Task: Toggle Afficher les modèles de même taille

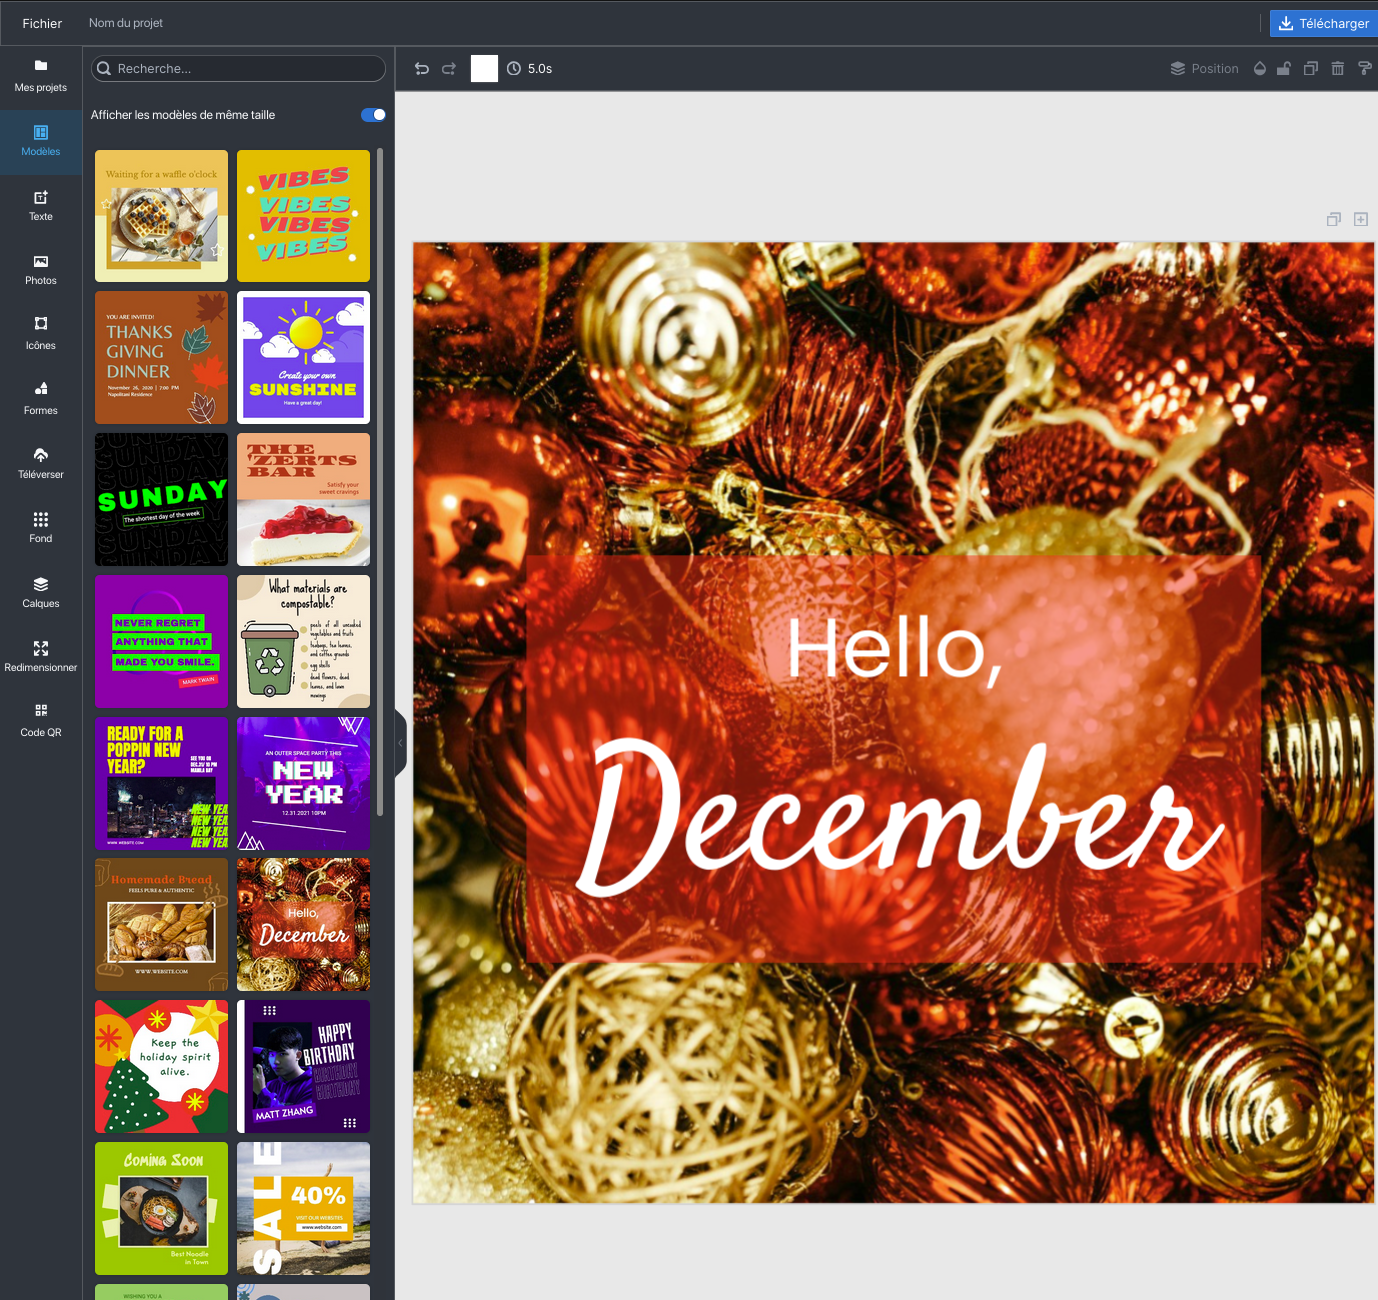Action: [373, 115]
